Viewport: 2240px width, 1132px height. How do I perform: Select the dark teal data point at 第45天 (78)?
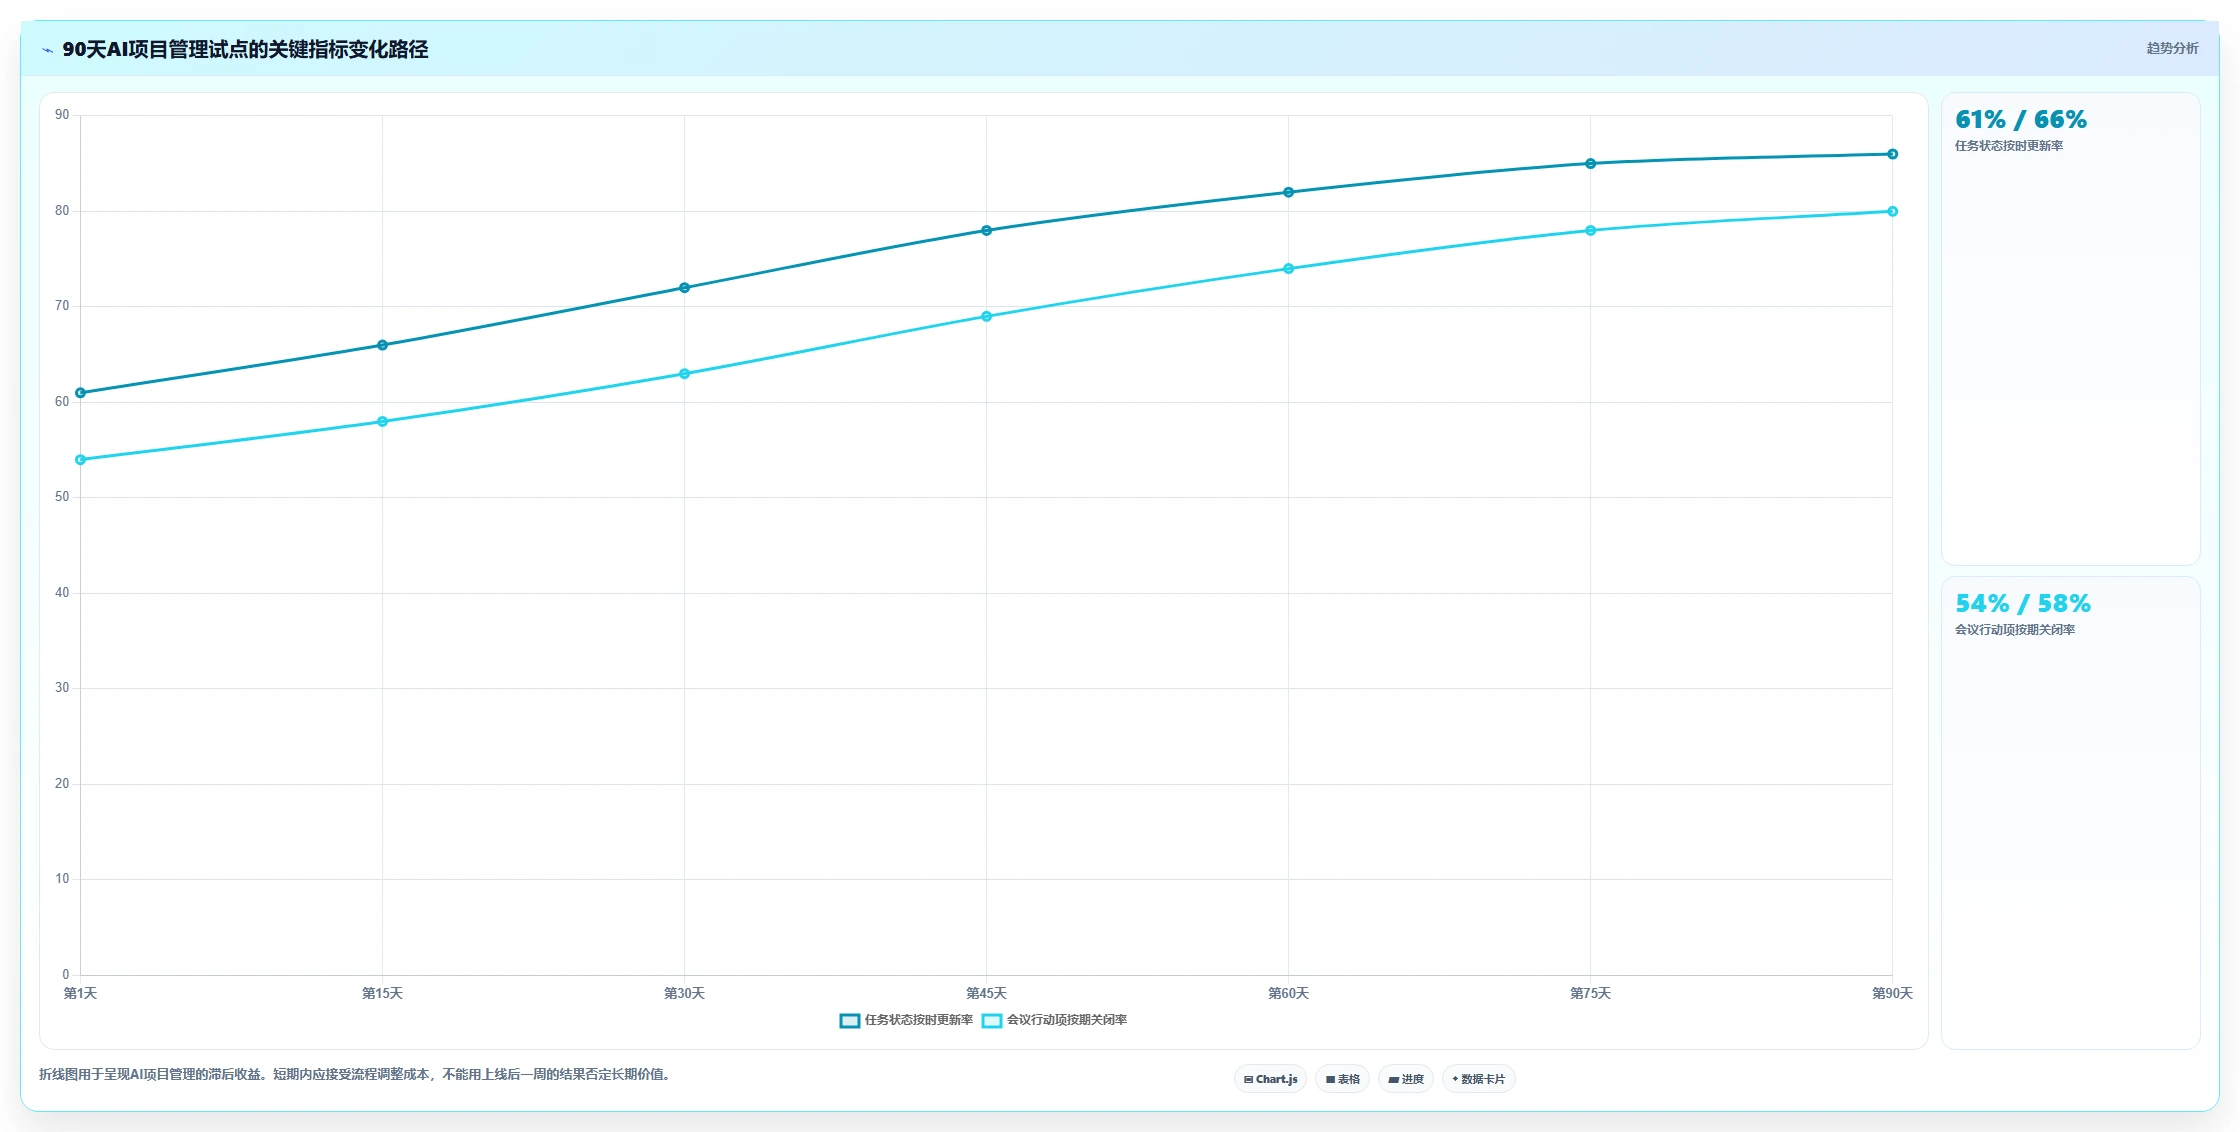[986, 230]
